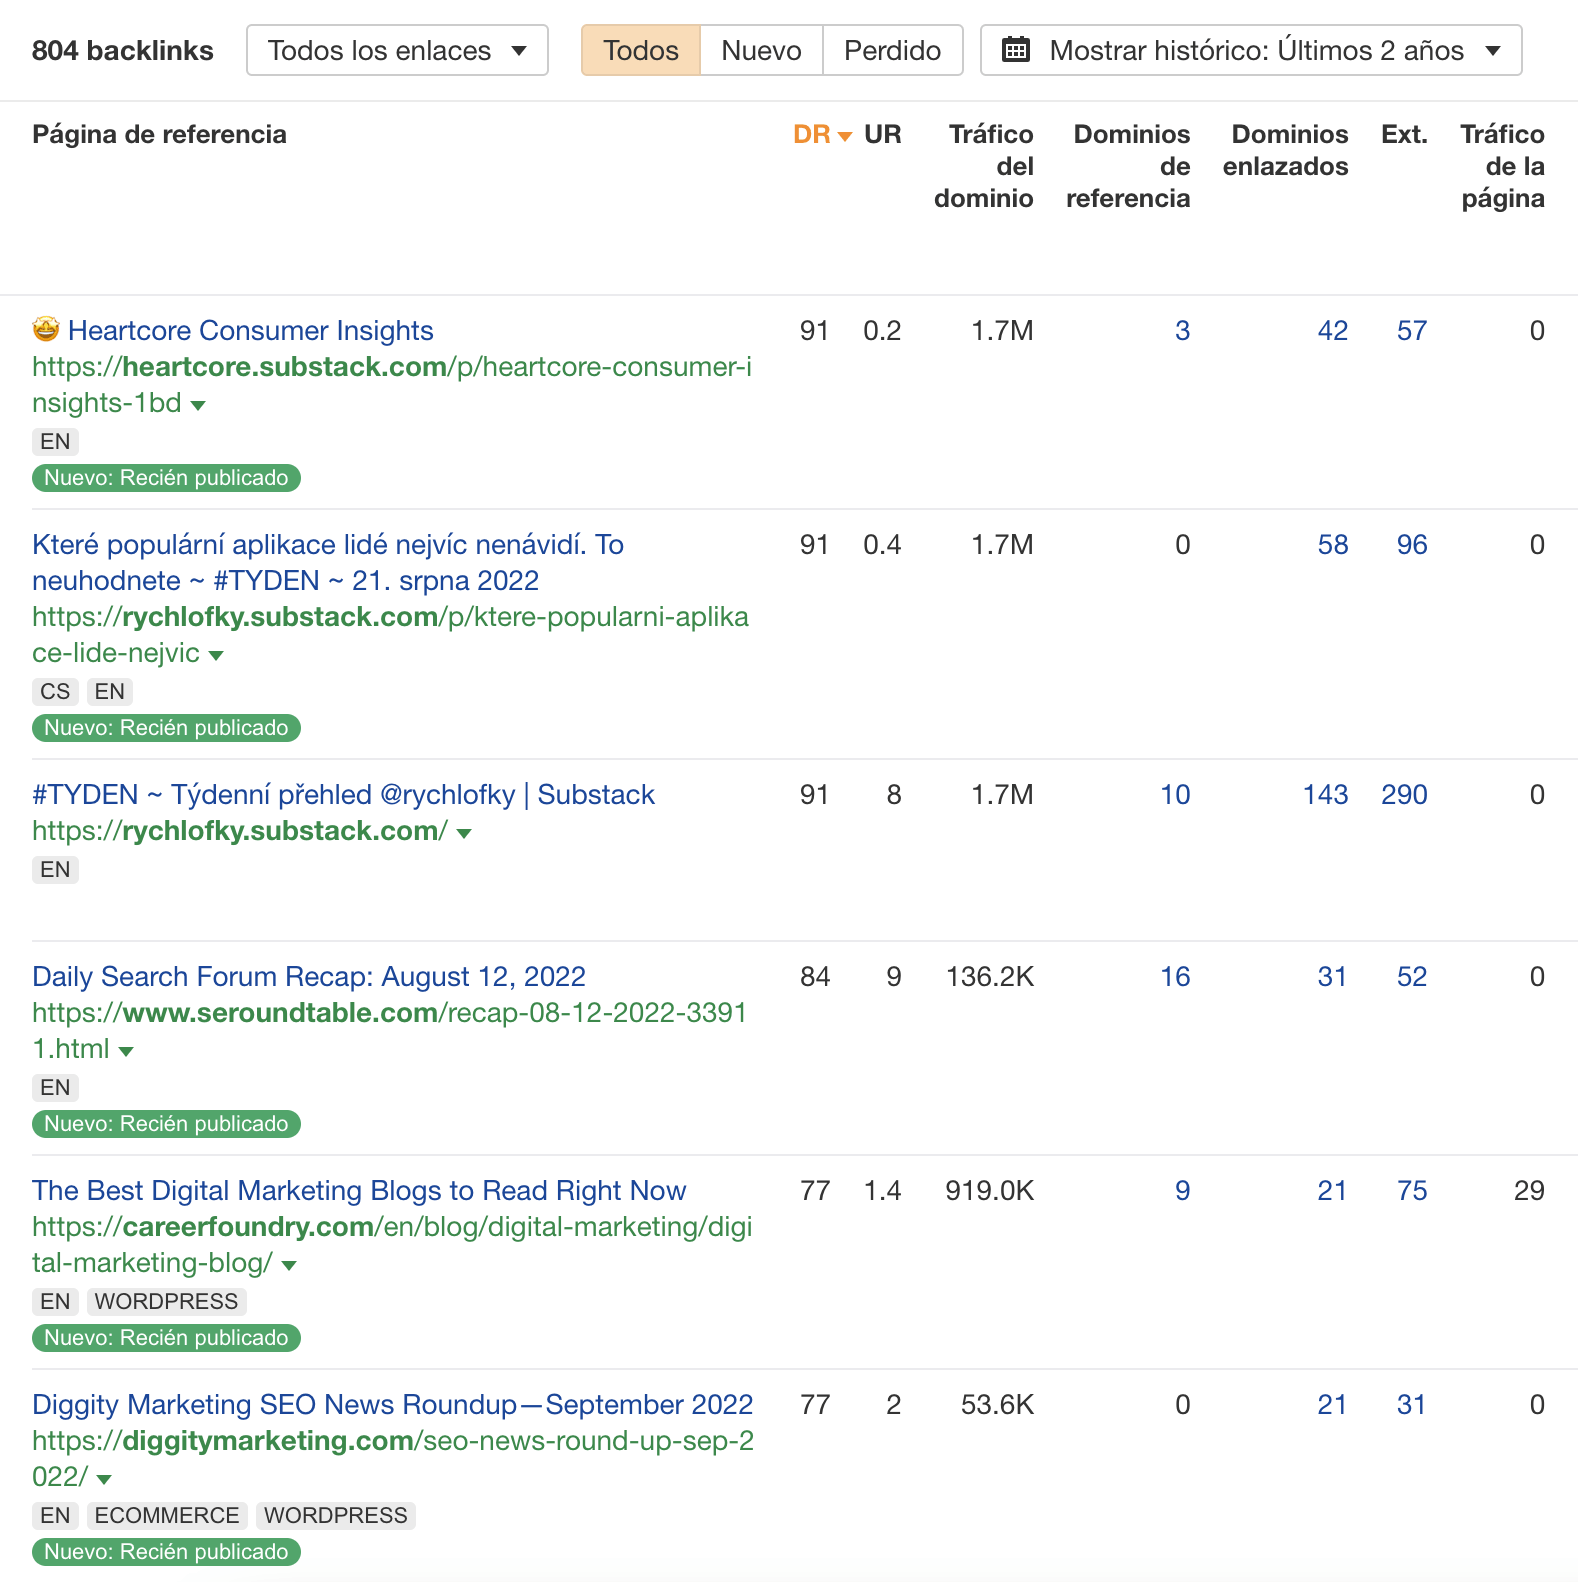
Task: Select the 'Todos' filter tab
Action: click(x=640, y=50)
